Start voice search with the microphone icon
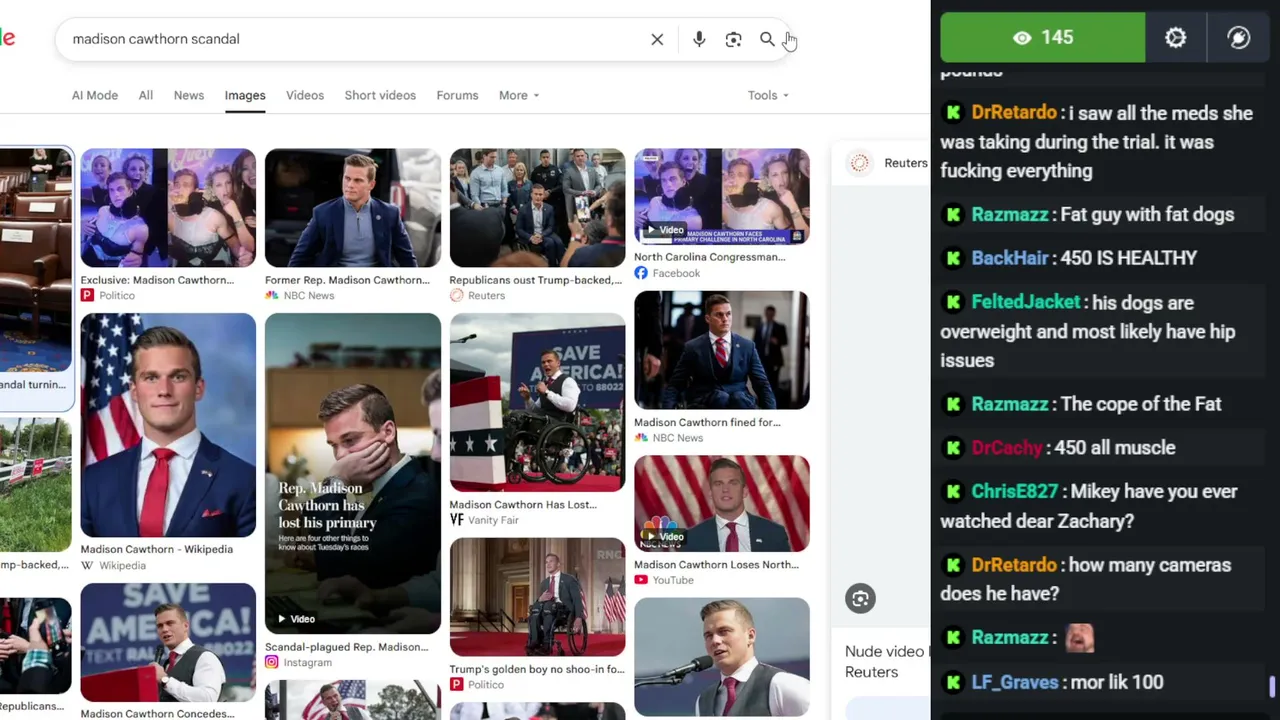This screenshot has width=1280, height=720. pyautogui.click(x=699, y=39)
